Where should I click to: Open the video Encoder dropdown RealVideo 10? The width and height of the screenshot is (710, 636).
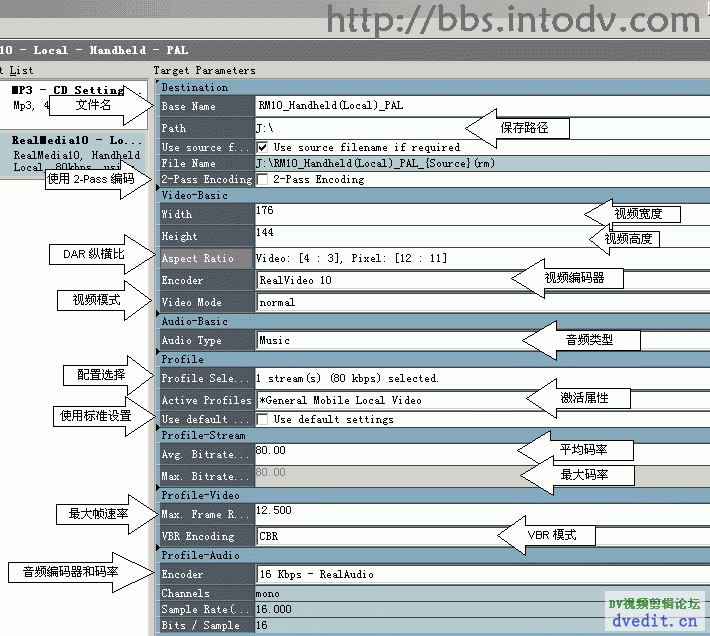tap(482, 281)
